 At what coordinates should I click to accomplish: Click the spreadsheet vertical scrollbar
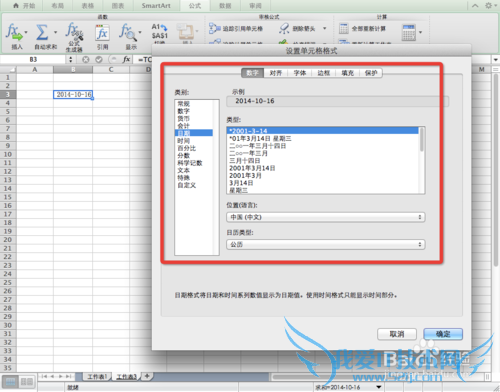pyautogui.click(x=495, y=170)
